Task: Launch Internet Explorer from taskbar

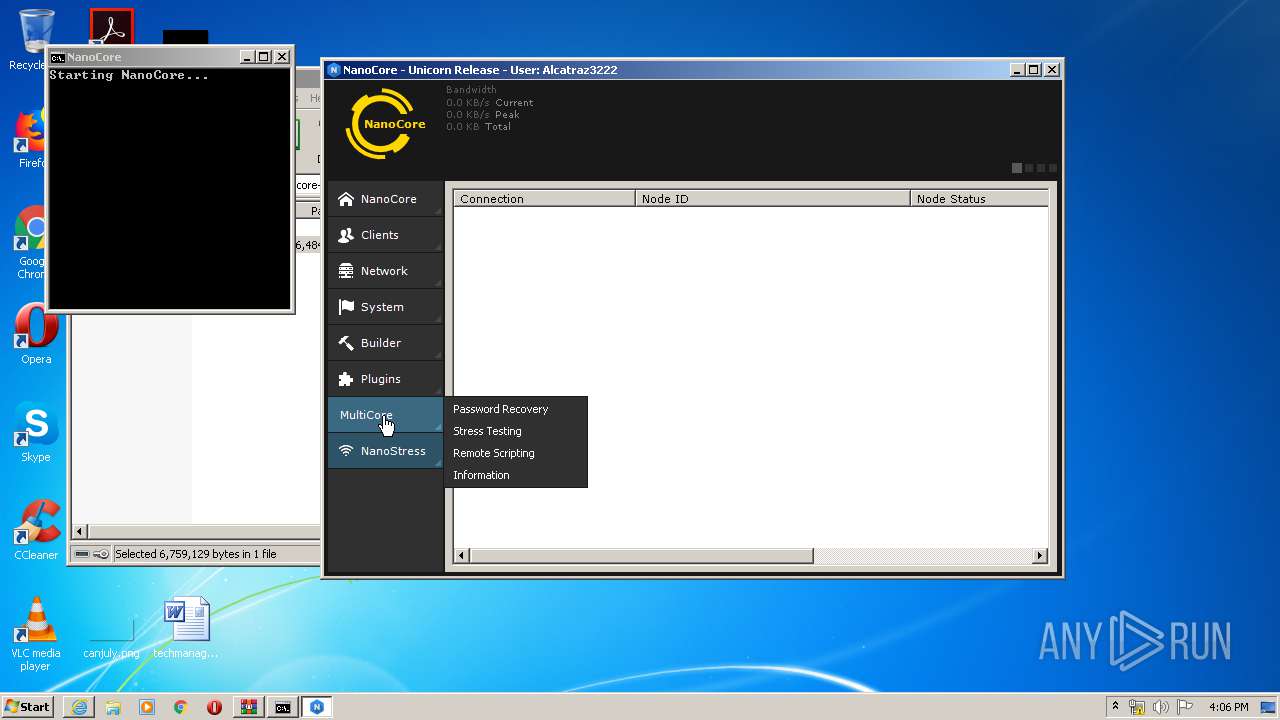Action: (x=79, y=707)
